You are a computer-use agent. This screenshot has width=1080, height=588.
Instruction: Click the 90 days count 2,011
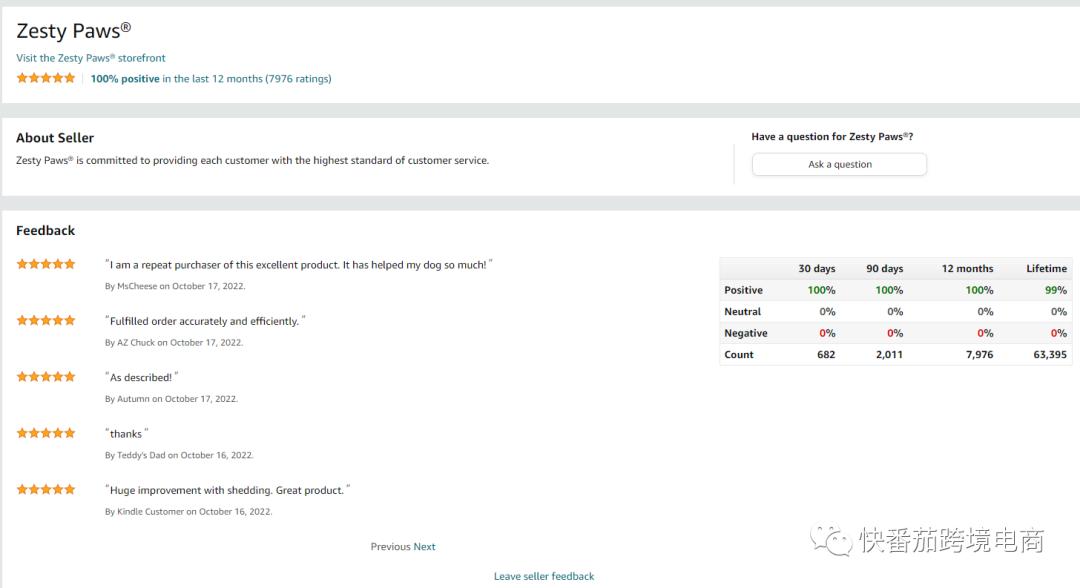[x=889, y=355]
